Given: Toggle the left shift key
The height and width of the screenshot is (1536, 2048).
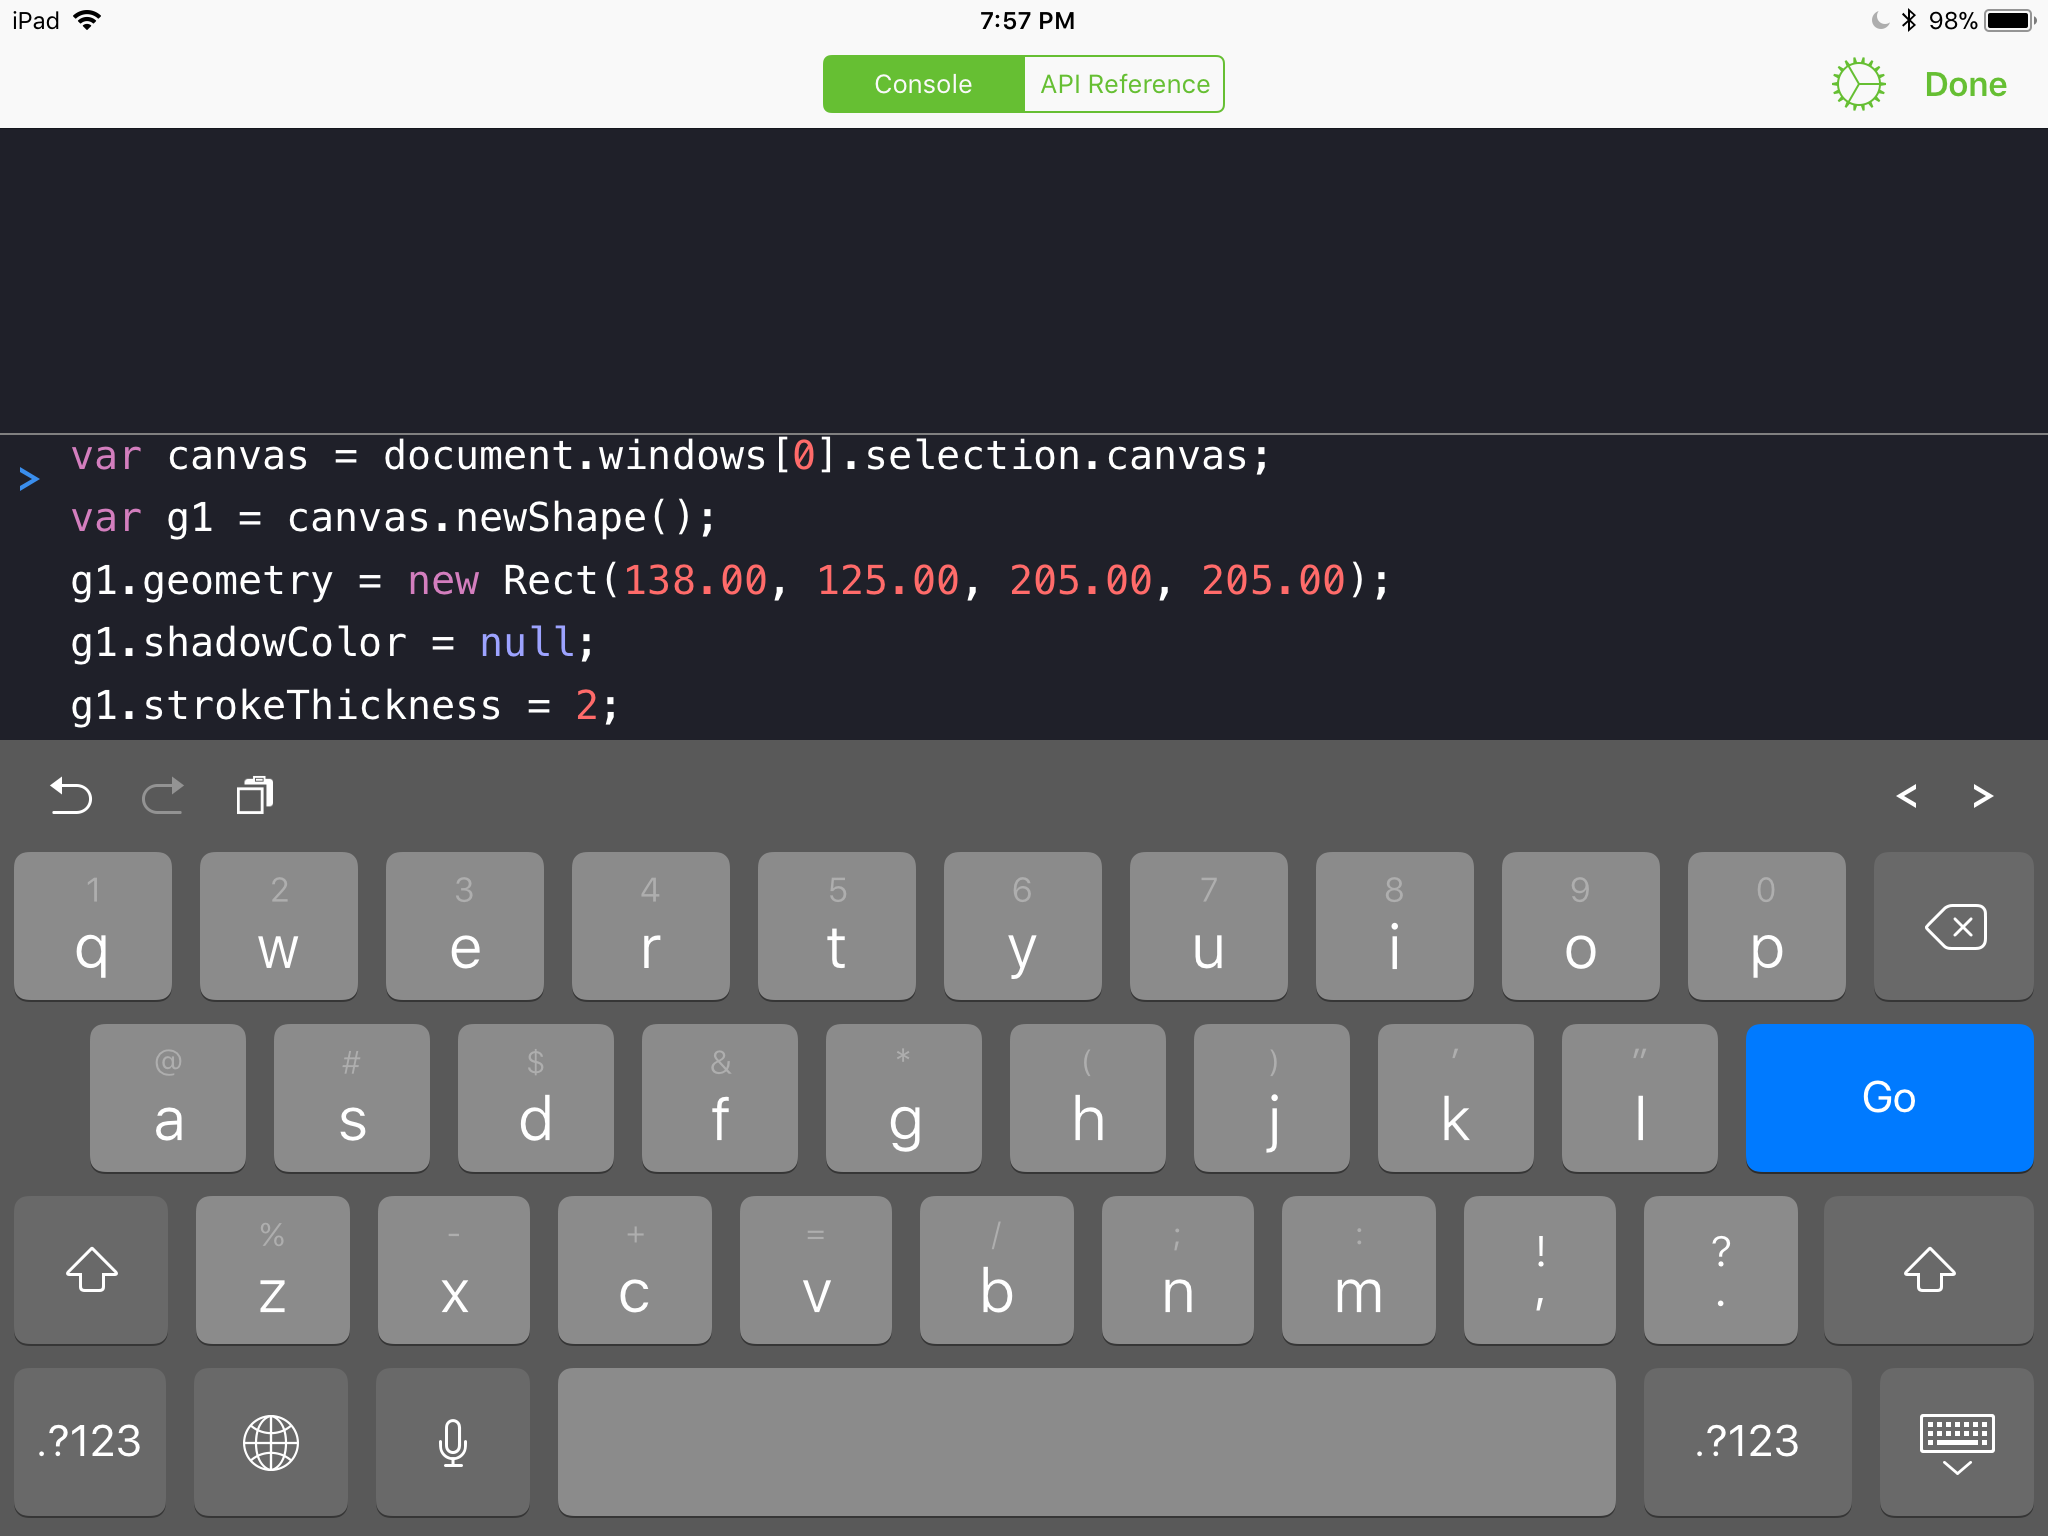Looking at the screenshot, I should click(91, 1270).
